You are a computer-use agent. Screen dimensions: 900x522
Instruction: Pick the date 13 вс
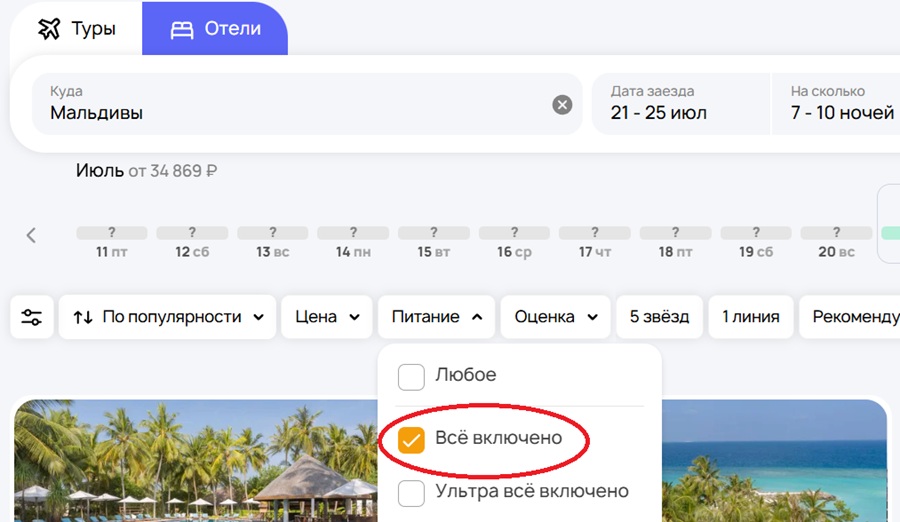coord(273,242)
